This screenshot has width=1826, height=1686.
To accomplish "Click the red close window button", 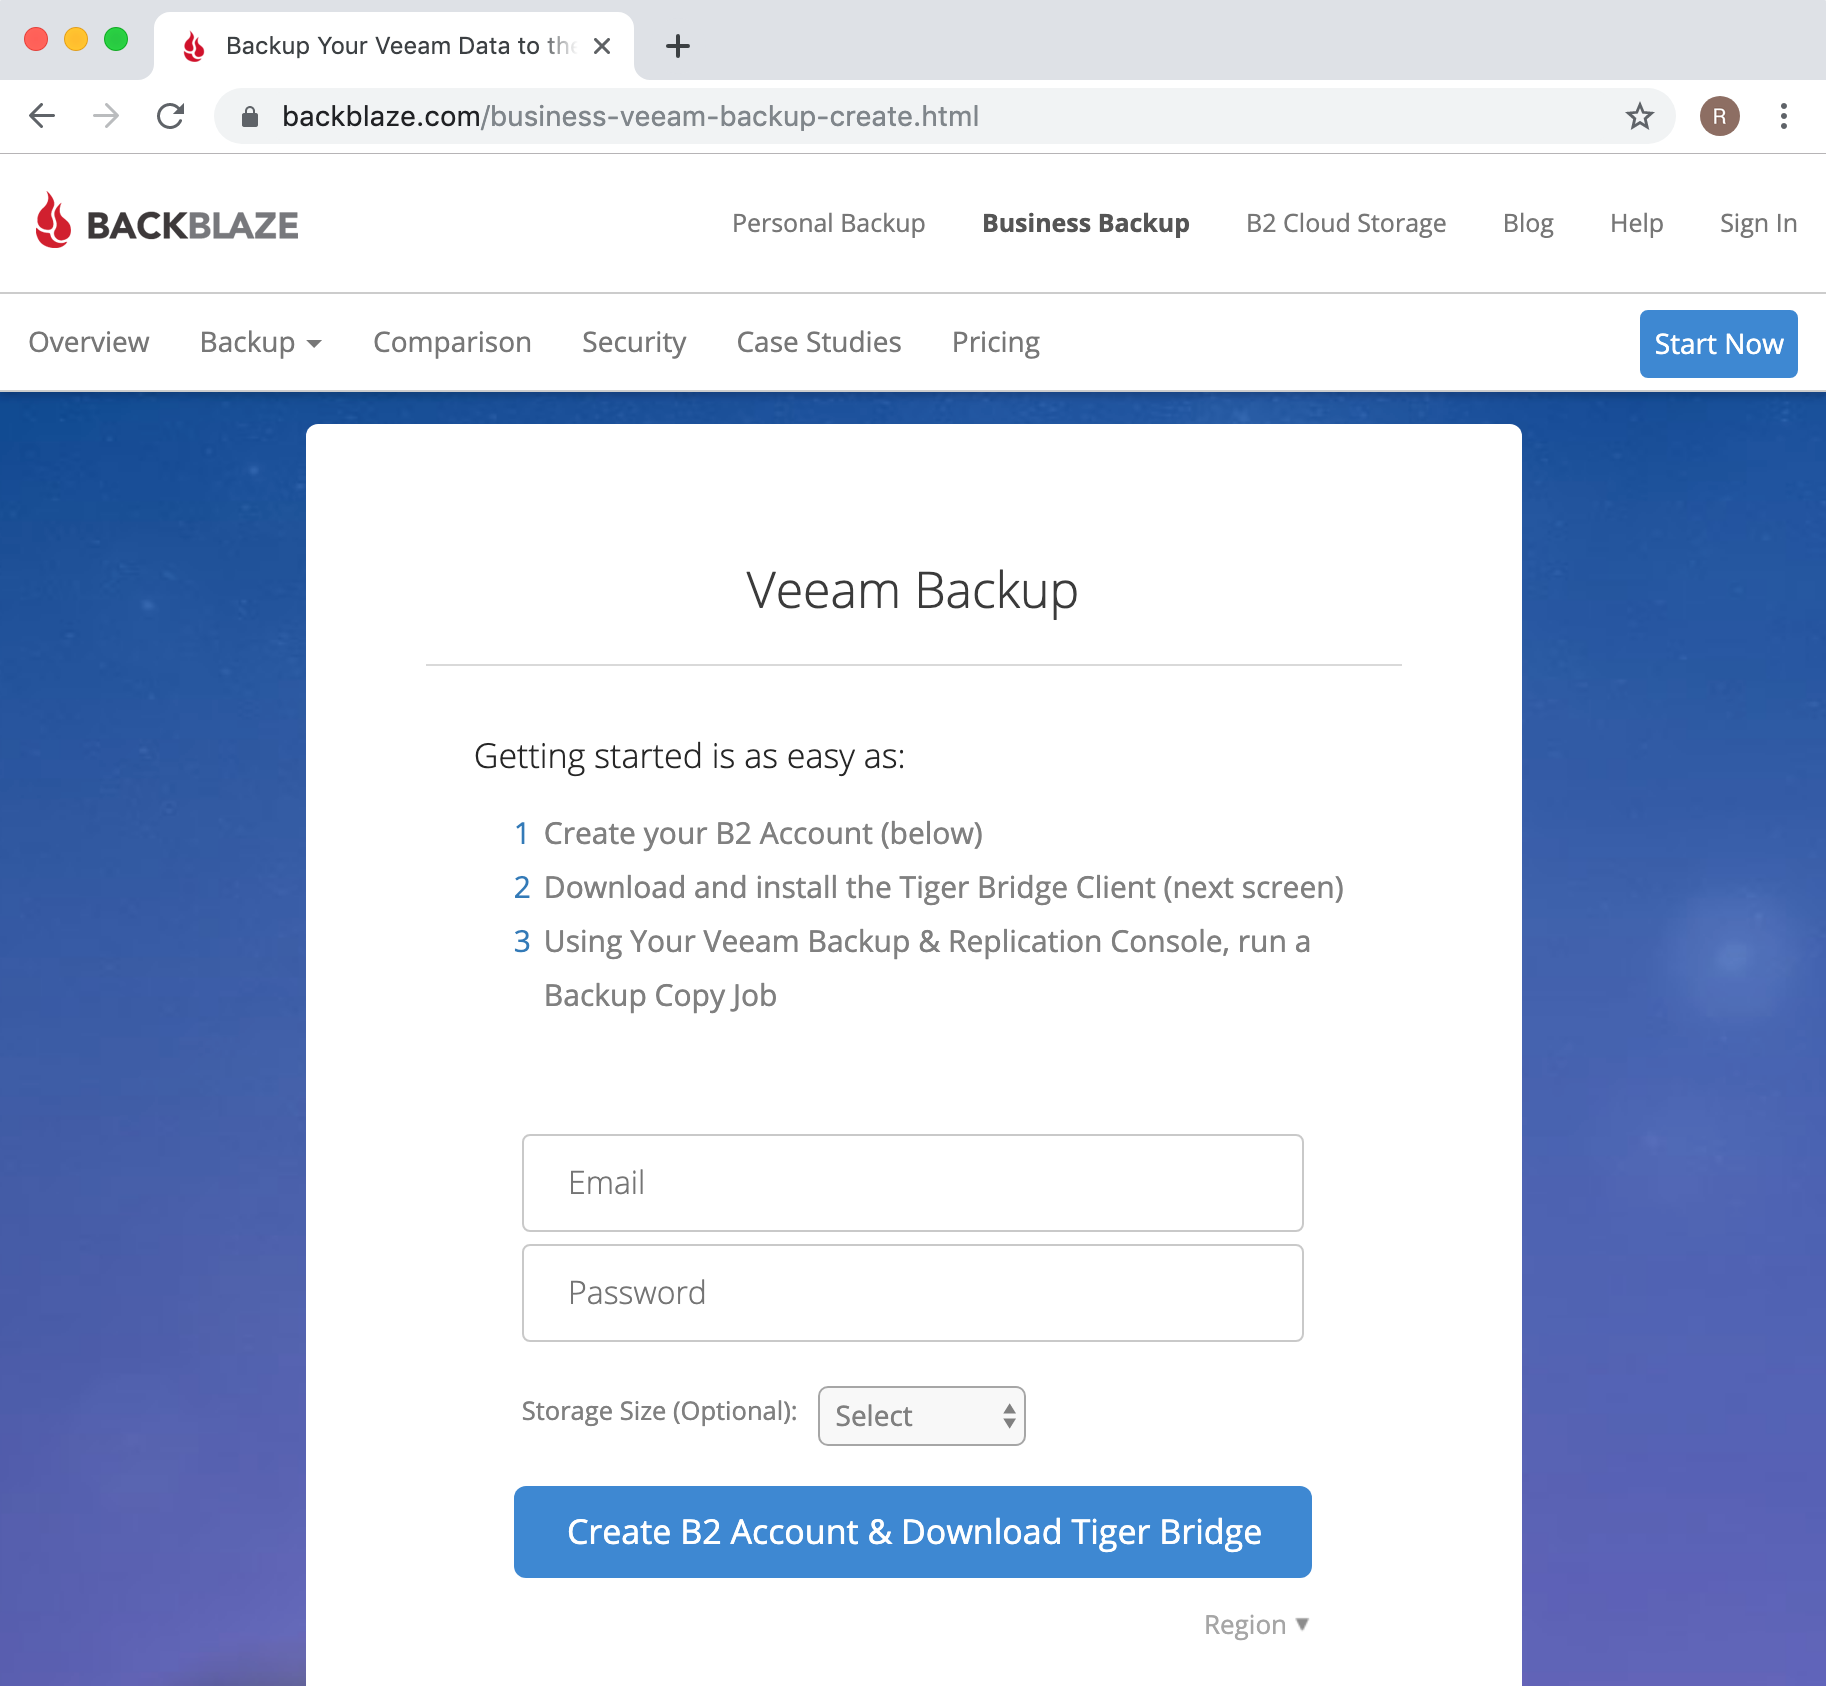I will pyautogui.click(x=36, y=39).
